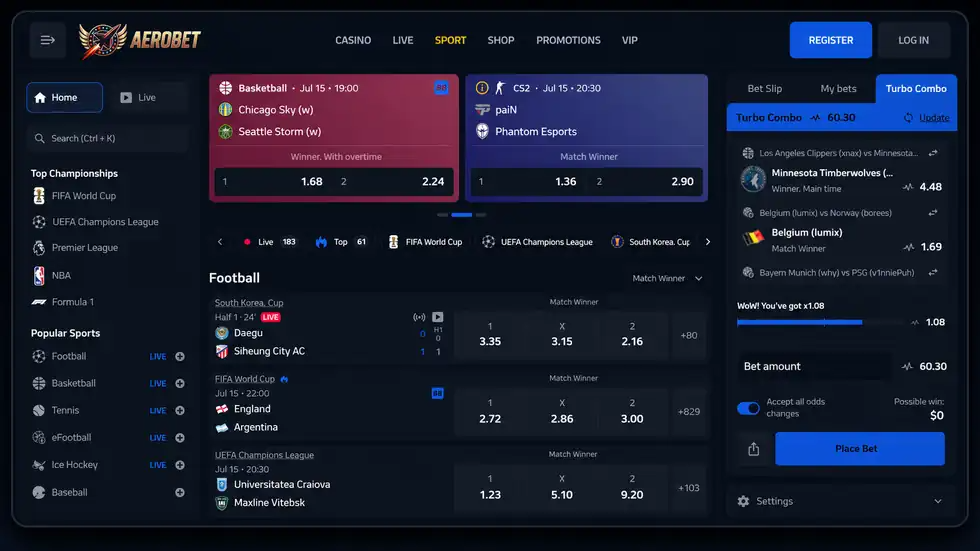980x551 pixels.
Task: Toggle Accept all odds changes switch
Action: [748, 408]
